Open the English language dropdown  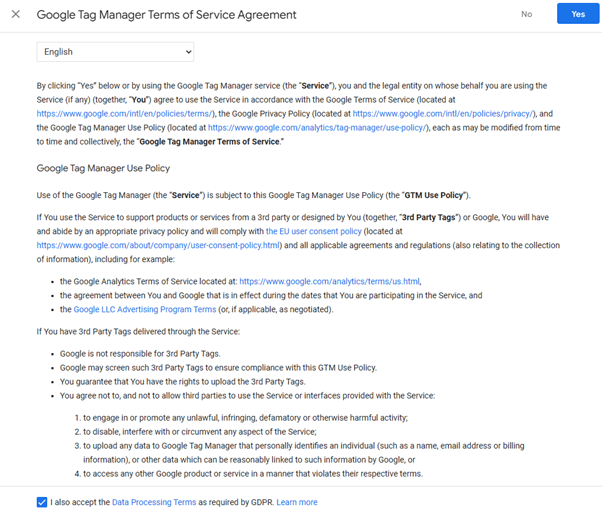(x=115, y=52)
